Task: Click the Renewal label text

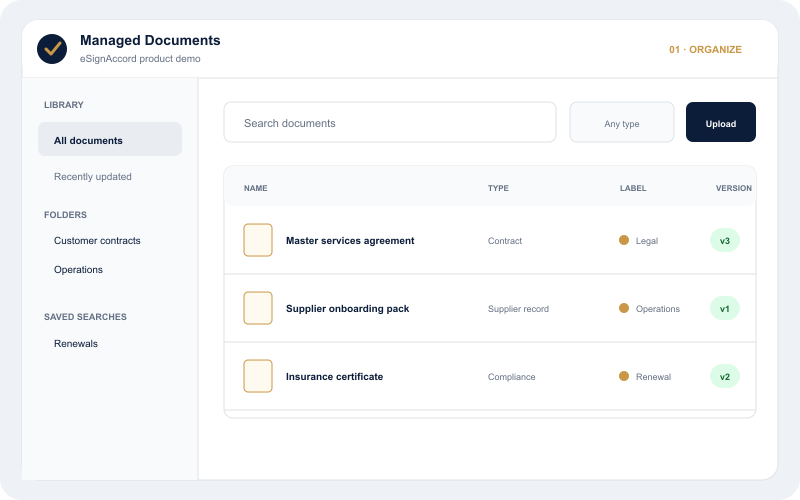Action: tap(653, 377)
